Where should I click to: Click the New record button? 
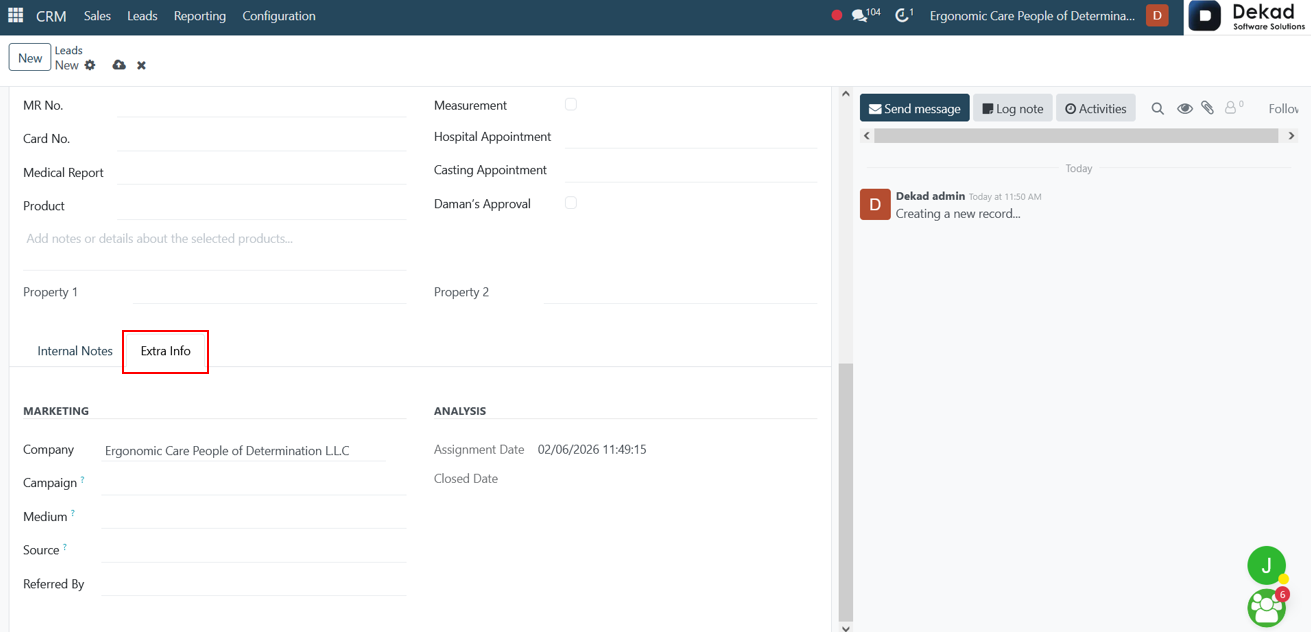tap(30, 58)
